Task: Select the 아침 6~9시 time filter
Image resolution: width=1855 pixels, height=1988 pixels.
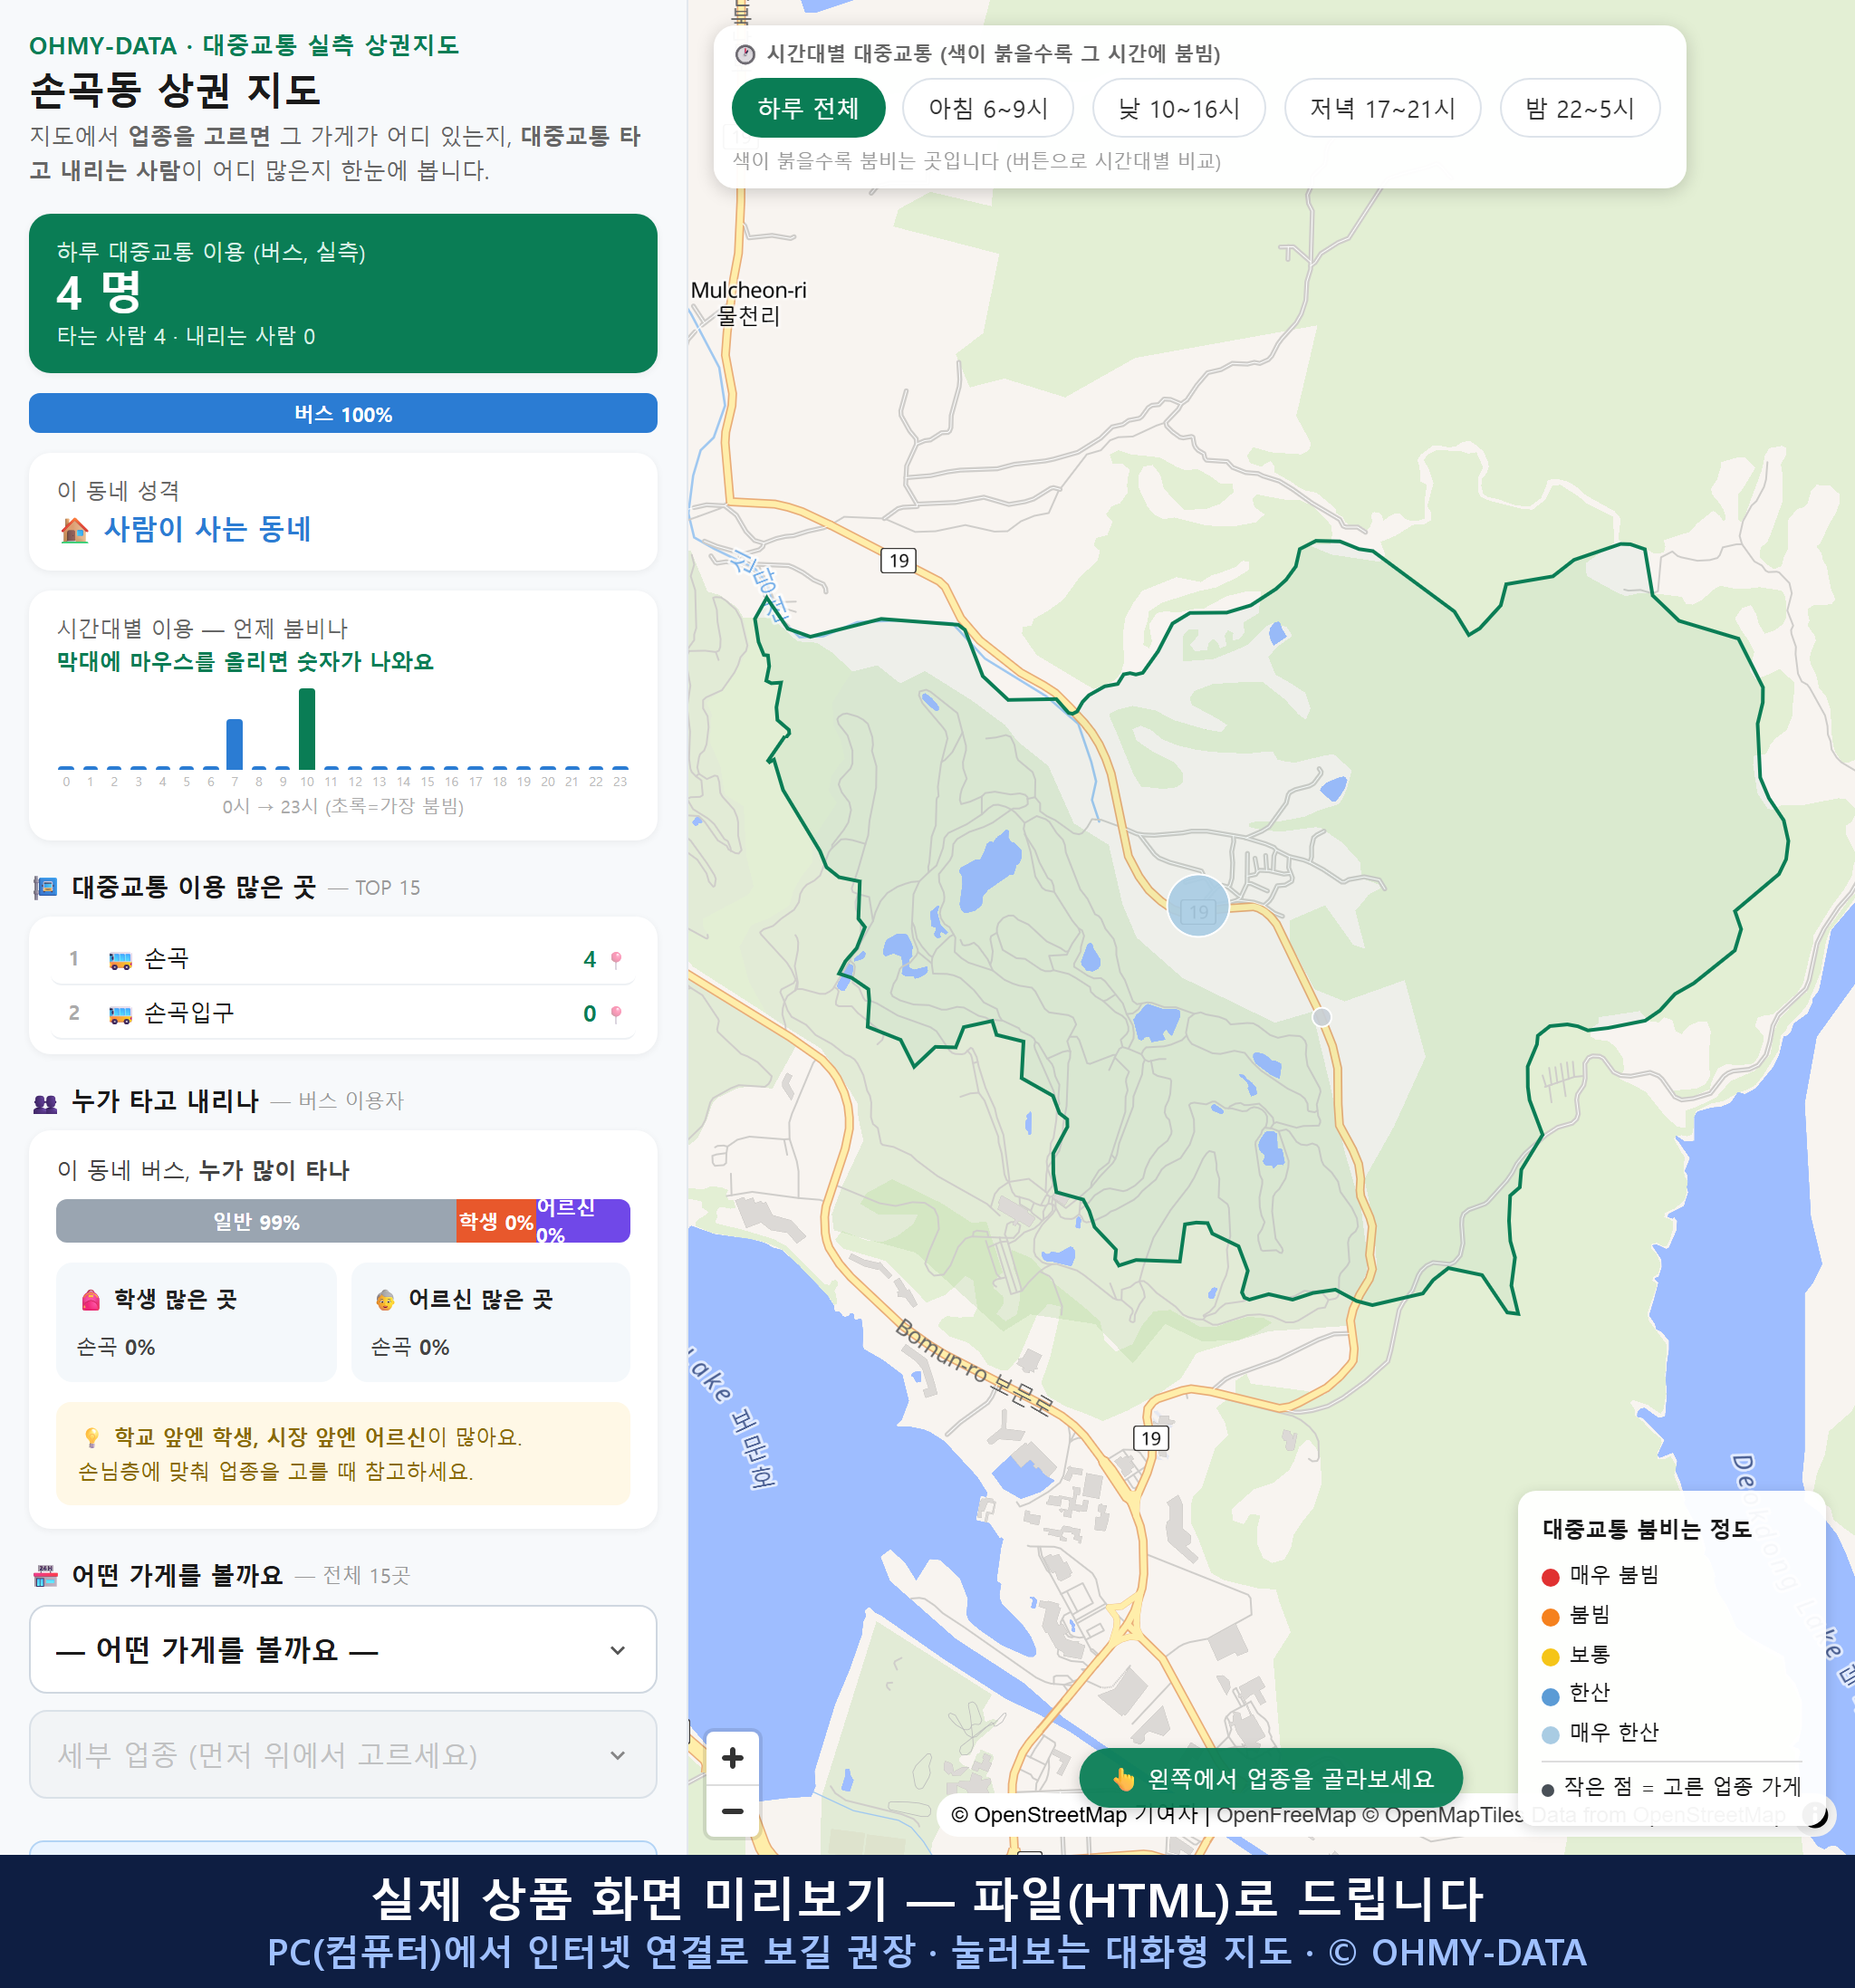Action: [x=987, y=108]
